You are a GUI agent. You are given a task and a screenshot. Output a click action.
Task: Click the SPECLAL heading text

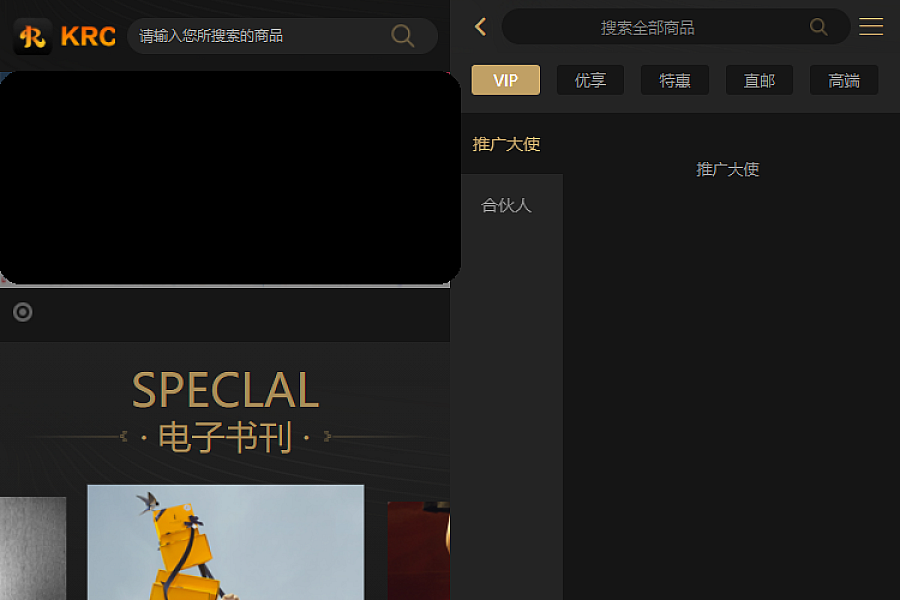click(225, 390)
